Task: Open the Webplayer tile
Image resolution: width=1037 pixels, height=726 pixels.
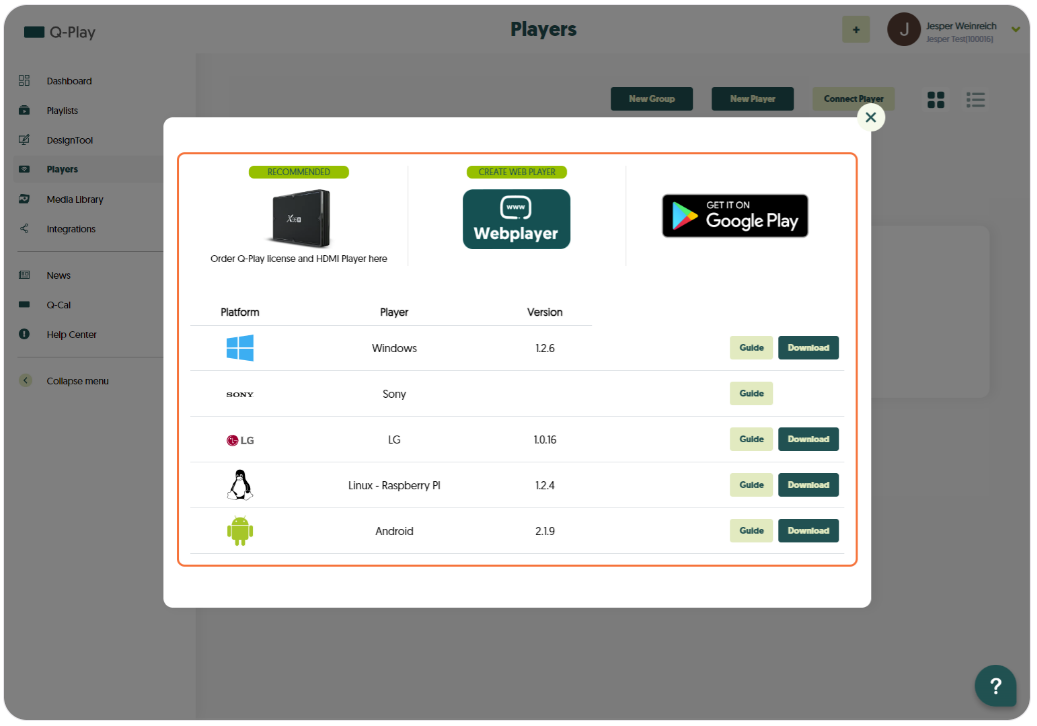Action: point(517,219)
